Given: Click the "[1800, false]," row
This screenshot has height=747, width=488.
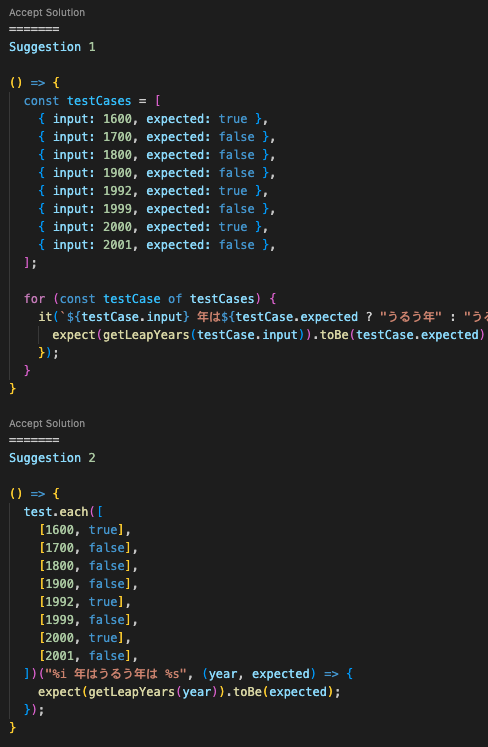Looking at the screenshot, I should [89, 566].
